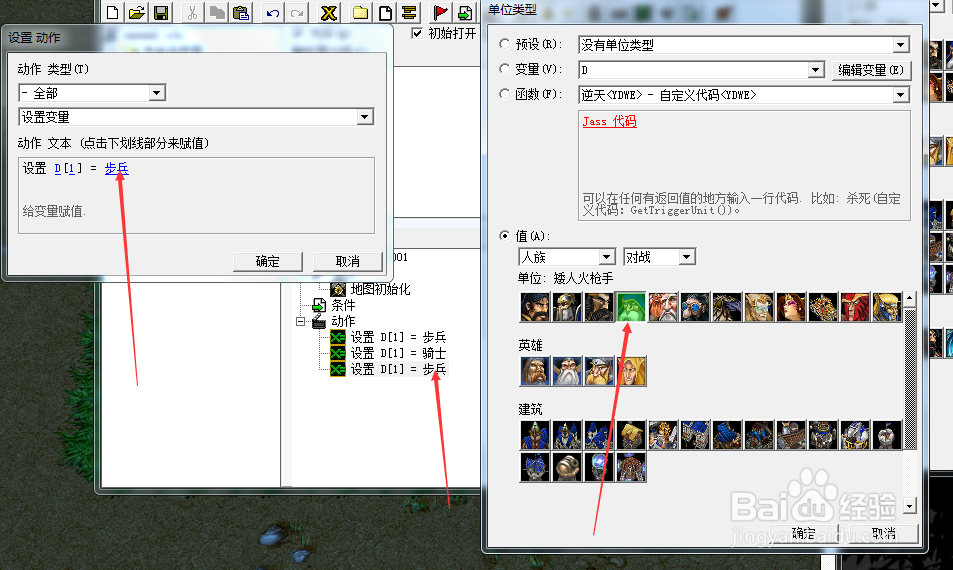Screen dimensions: 953x570
Task: Select the Arcane Vault building icon
Action: (631, 467)
